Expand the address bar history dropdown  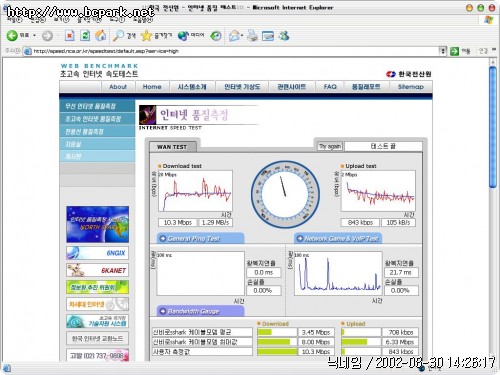[x=442, y=51]
